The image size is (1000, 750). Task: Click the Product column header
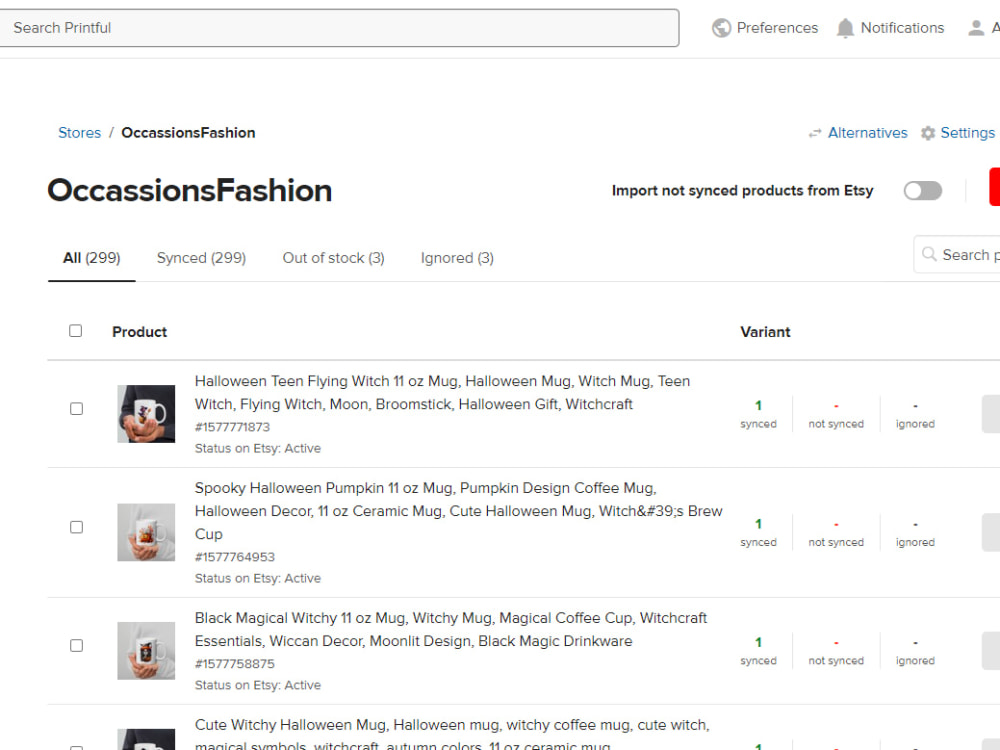pos(139,332)
